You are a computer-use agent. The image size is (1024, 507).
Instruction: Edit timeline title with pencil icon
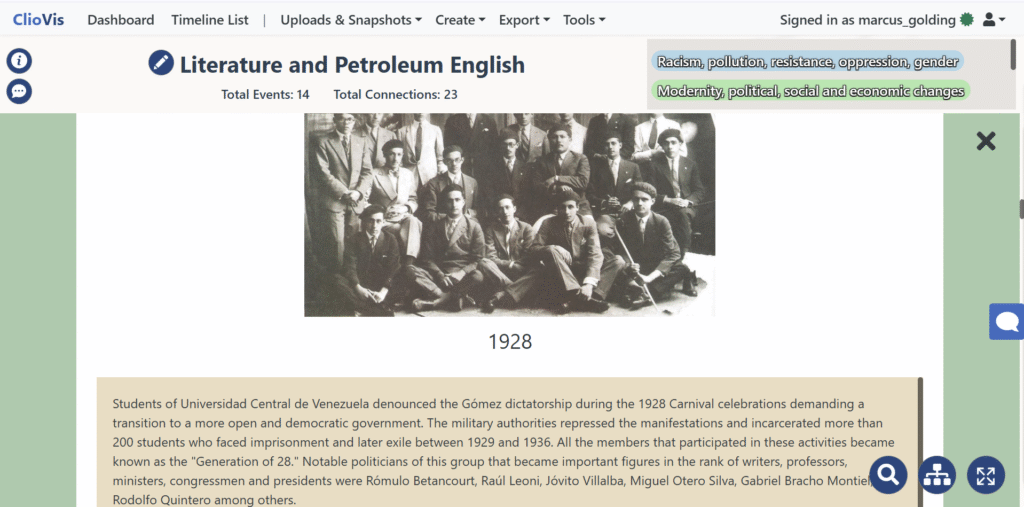(x=161, y=63)
